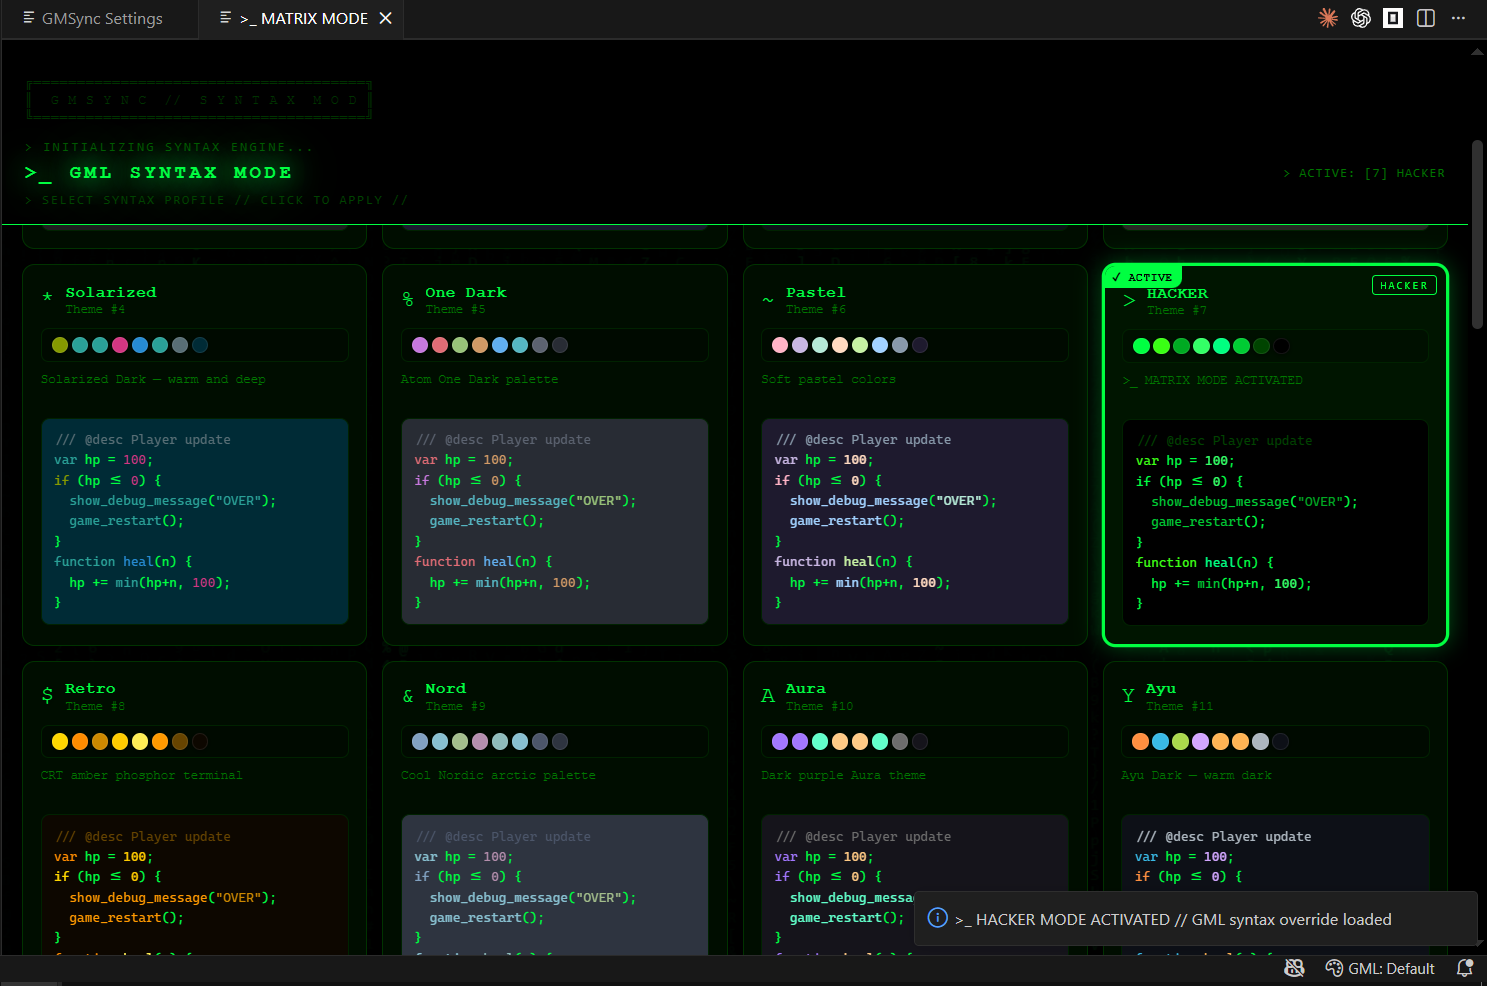This screenshot has height=986, width=1487.
Task: Click the GMSYNC // SYNTAX MOD banner
Action: click(200, 100)
